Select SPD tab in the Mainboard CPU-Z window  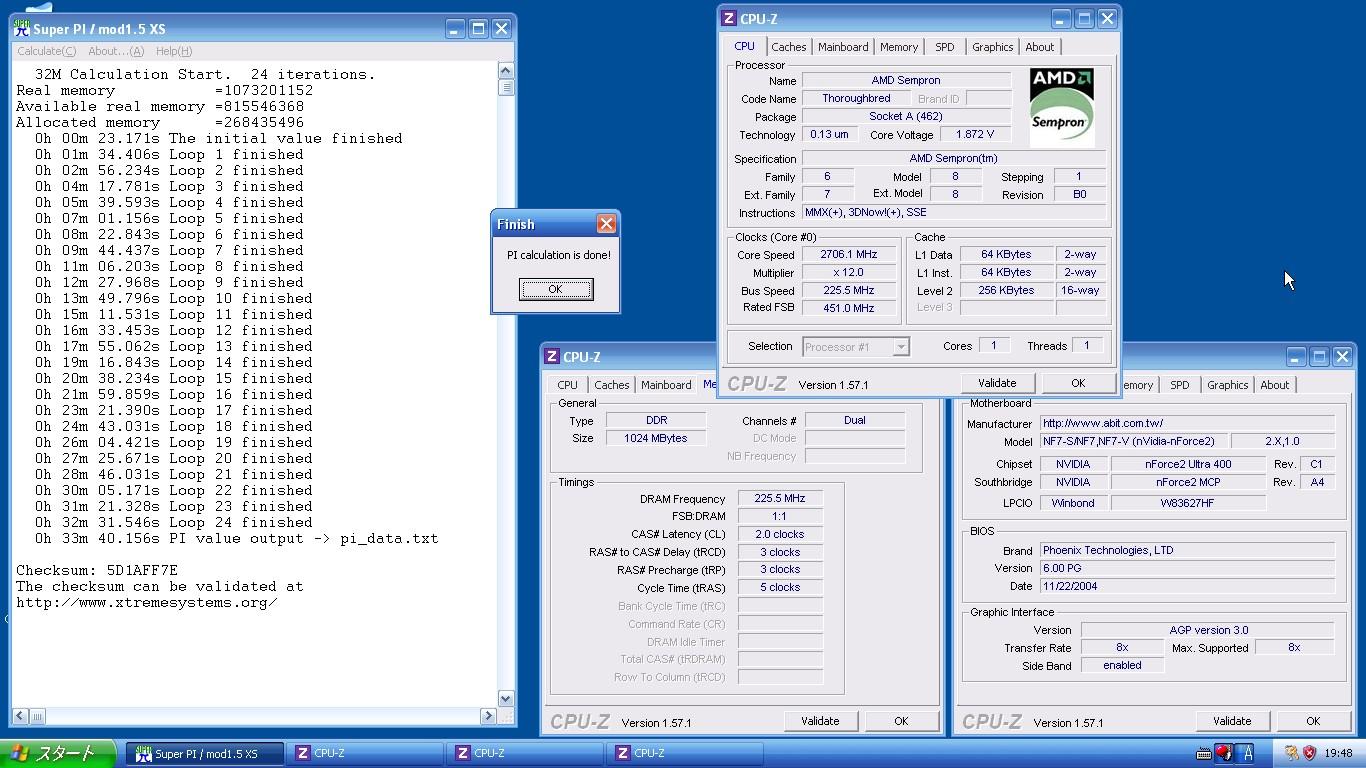tap(1180, 385)
